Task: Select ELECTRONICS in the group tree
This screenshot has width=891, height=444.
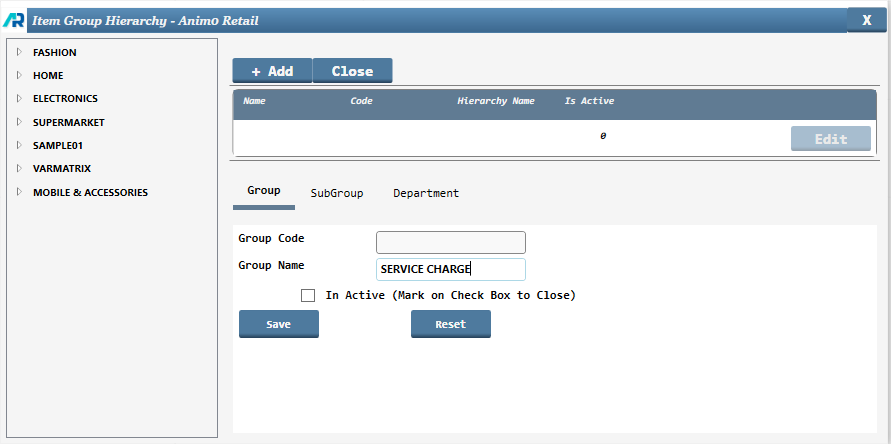Action: pyautogui.click(x=65, y=99)
